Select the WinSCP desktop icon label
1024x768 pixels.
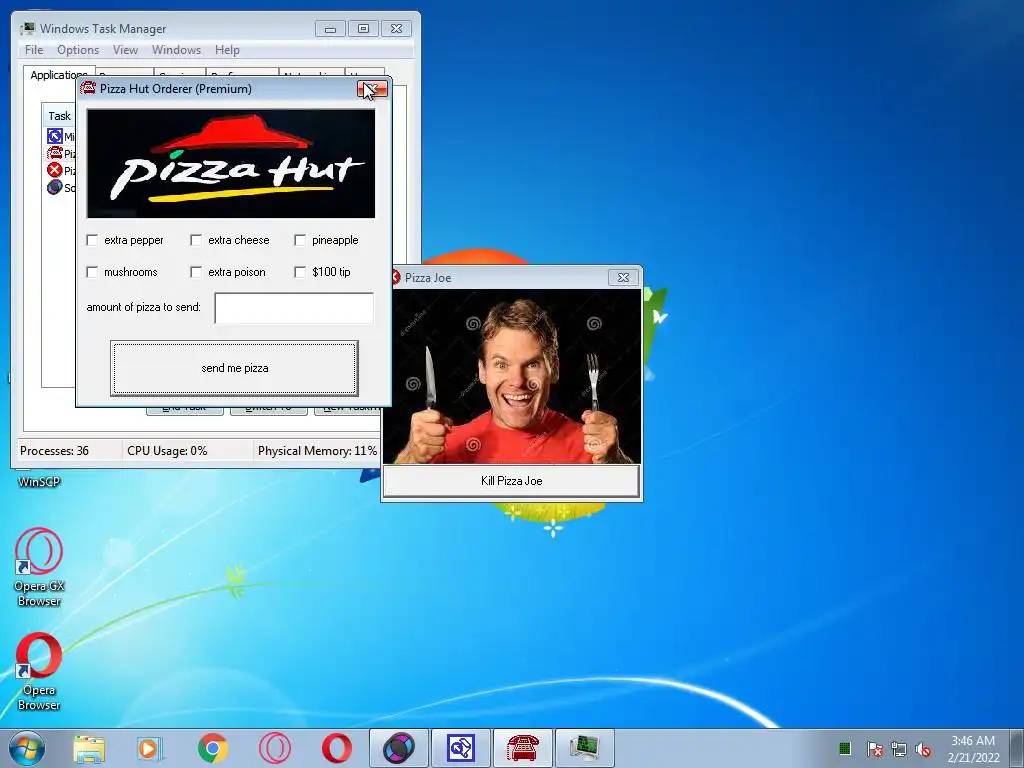(39, 482)
